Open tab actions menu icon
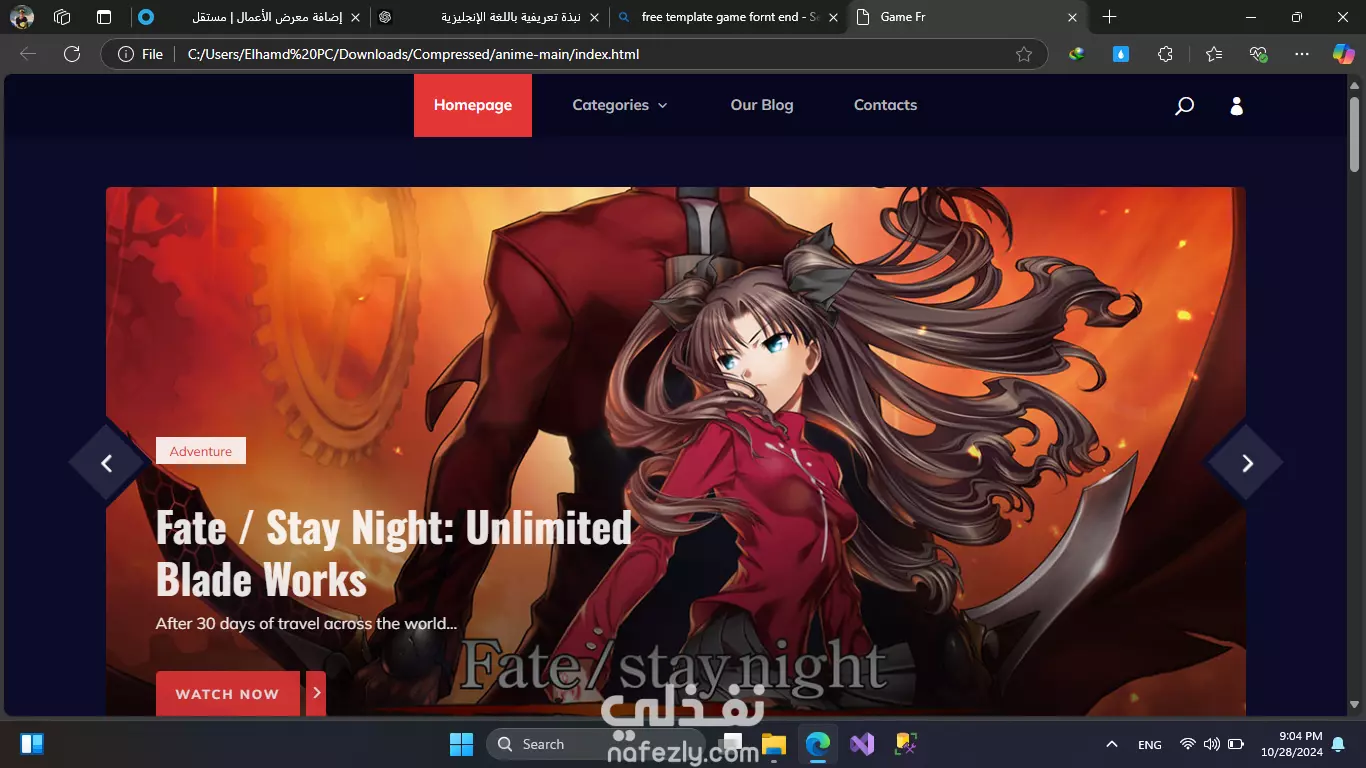Screen dimensions: 1366x768 (x=104, y=17)
